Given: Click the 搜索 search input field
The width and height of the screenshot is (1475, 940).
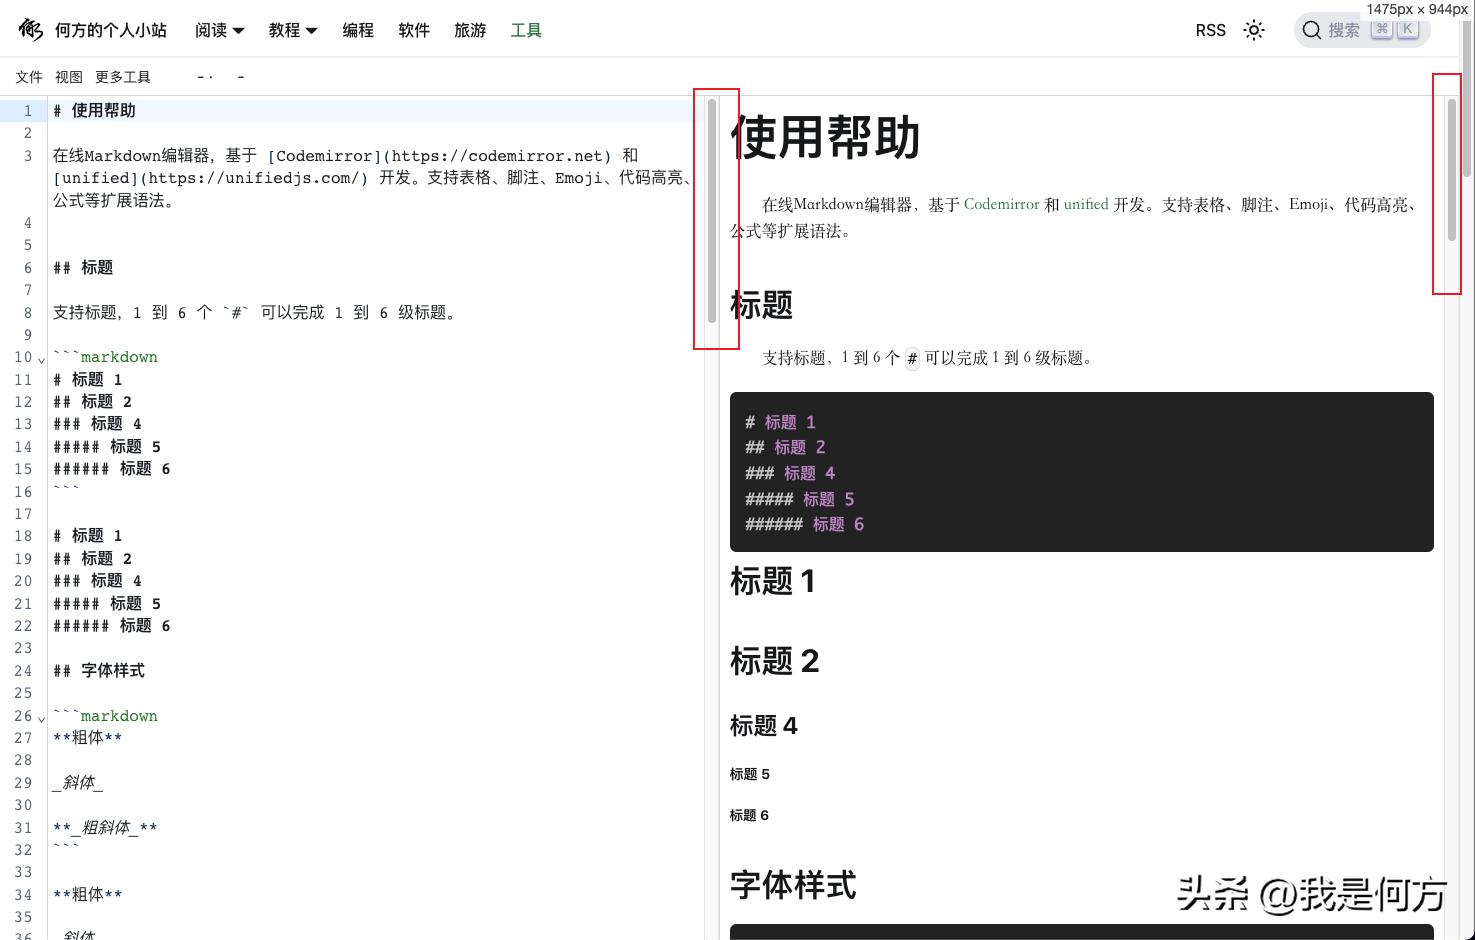Looking at the screenshot, I should (x=1345, y=30).
